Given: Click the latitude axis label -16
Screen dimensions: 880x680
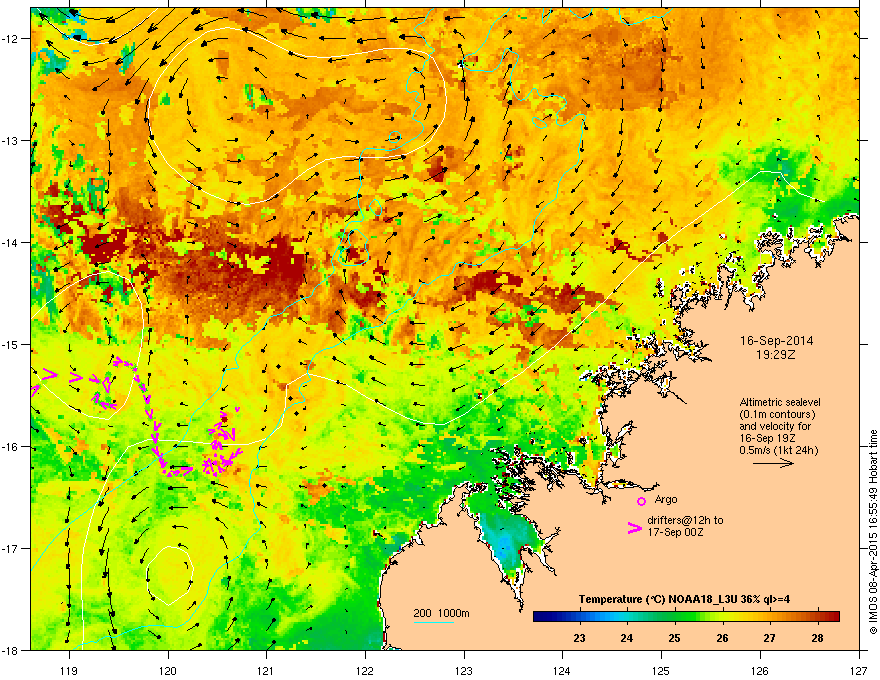Looking at the screenshot, I should (11, 447).
